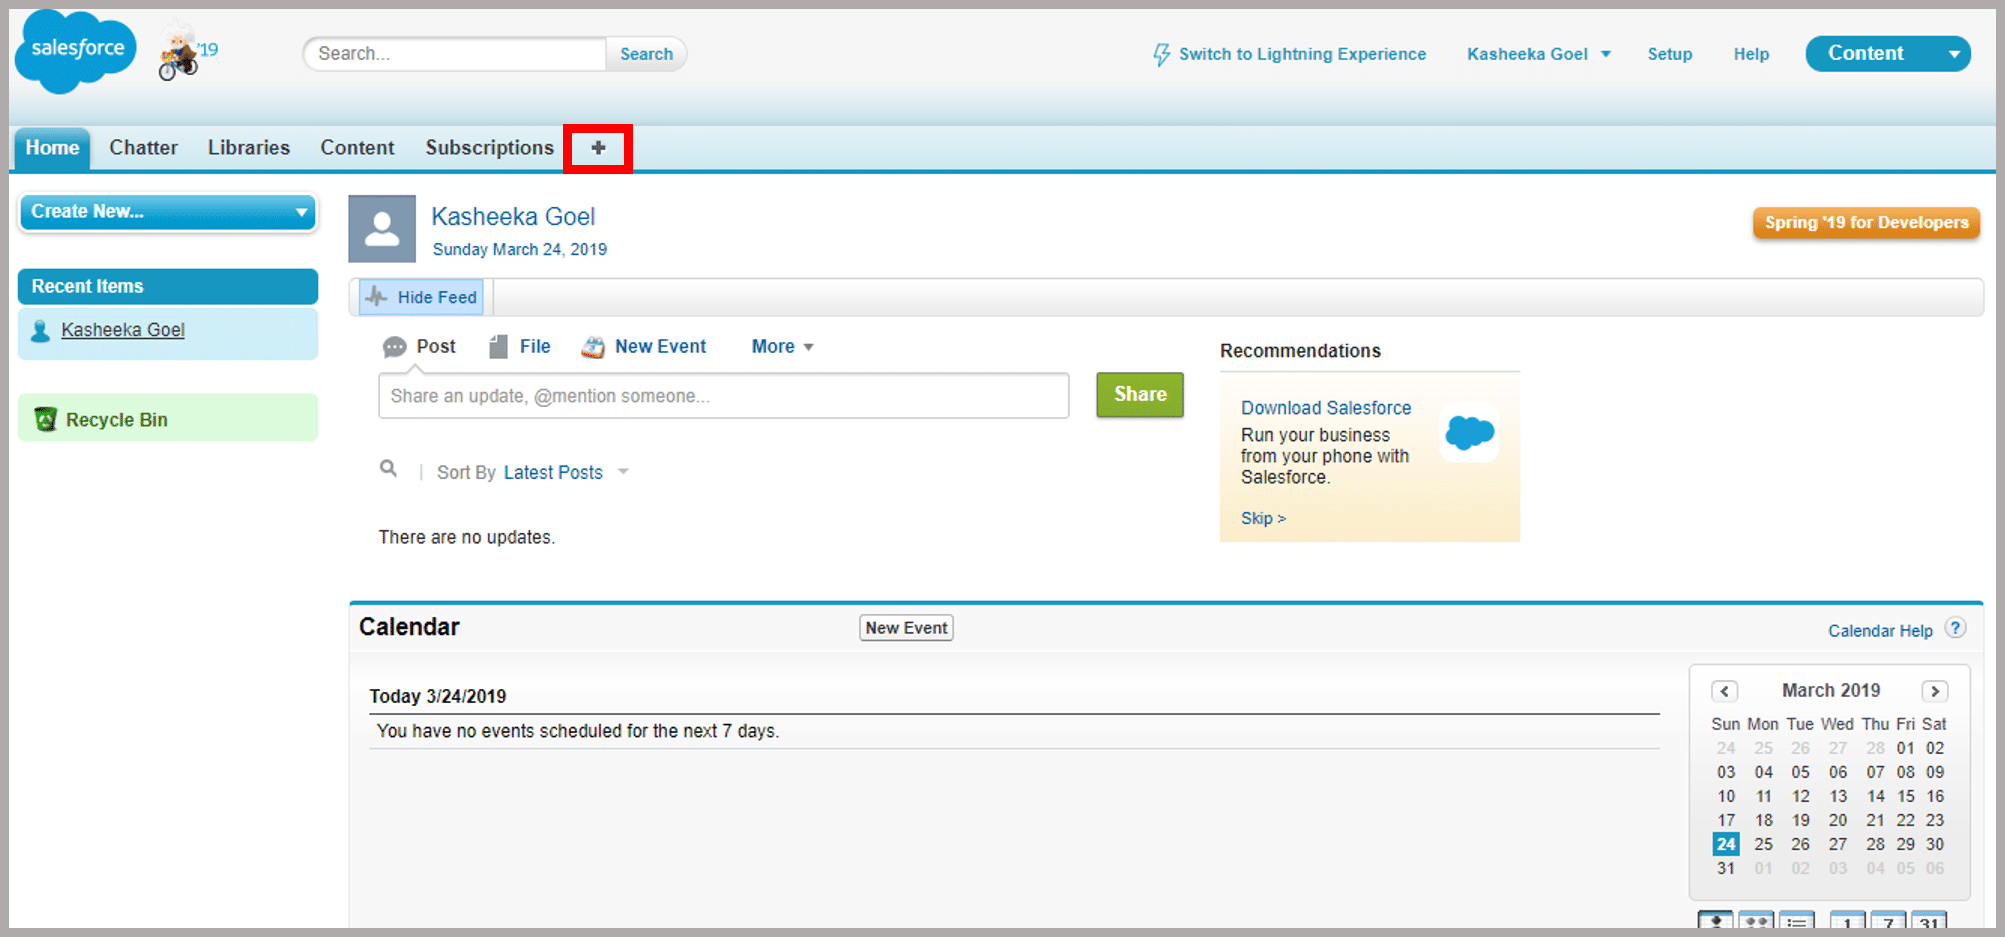The width and height of the screenshot is (2005, 937).
Task: Open the Help link
Action: (x=1751, y=54)
